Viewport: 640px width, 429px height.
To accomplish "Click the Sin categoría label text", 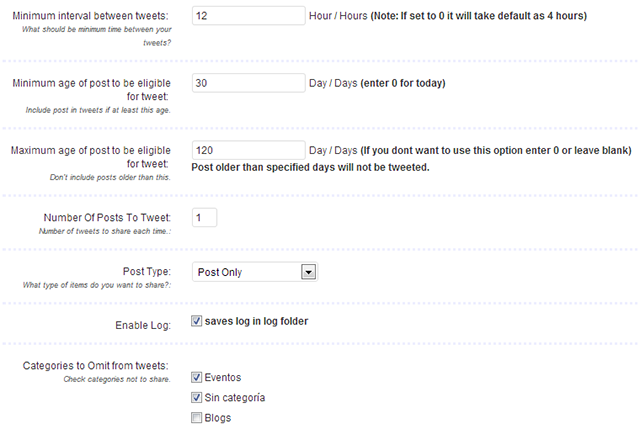I will point(235,398).
